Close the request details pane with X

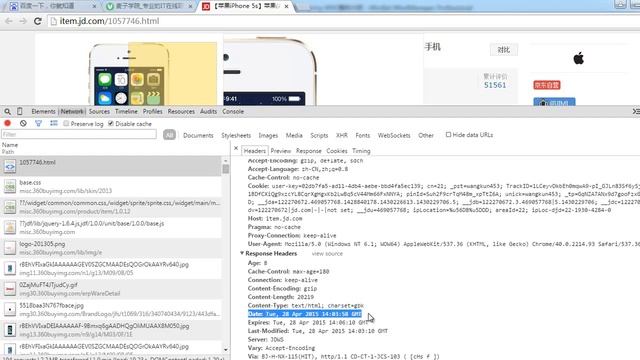tap(236, 149)
